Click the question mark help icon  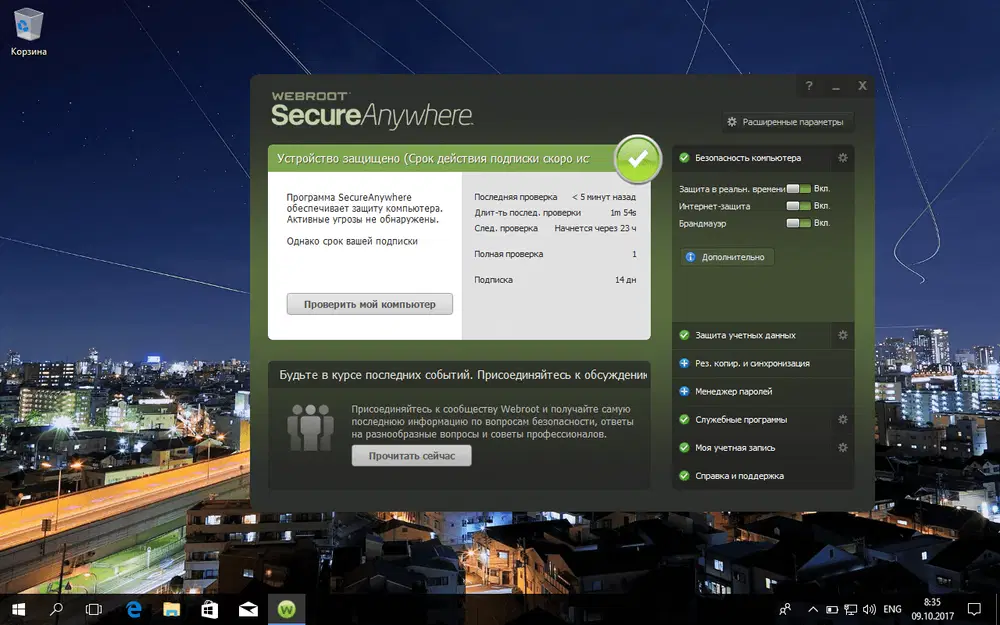click(x=809, y=86)
